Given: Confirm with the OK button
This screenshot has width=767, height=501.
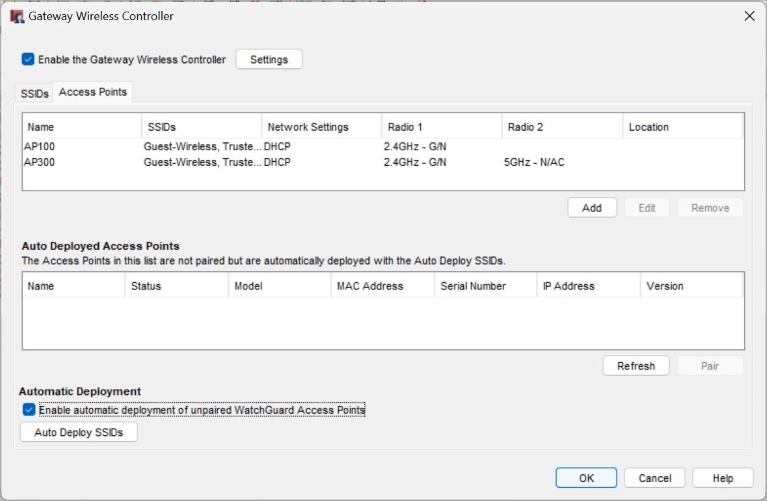Looking at the screenshot, I should (x=586, y=478).
